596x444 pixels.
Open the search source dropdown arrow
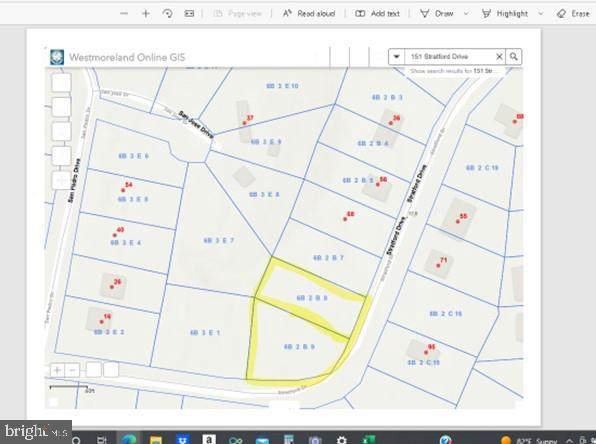point(396,57)
